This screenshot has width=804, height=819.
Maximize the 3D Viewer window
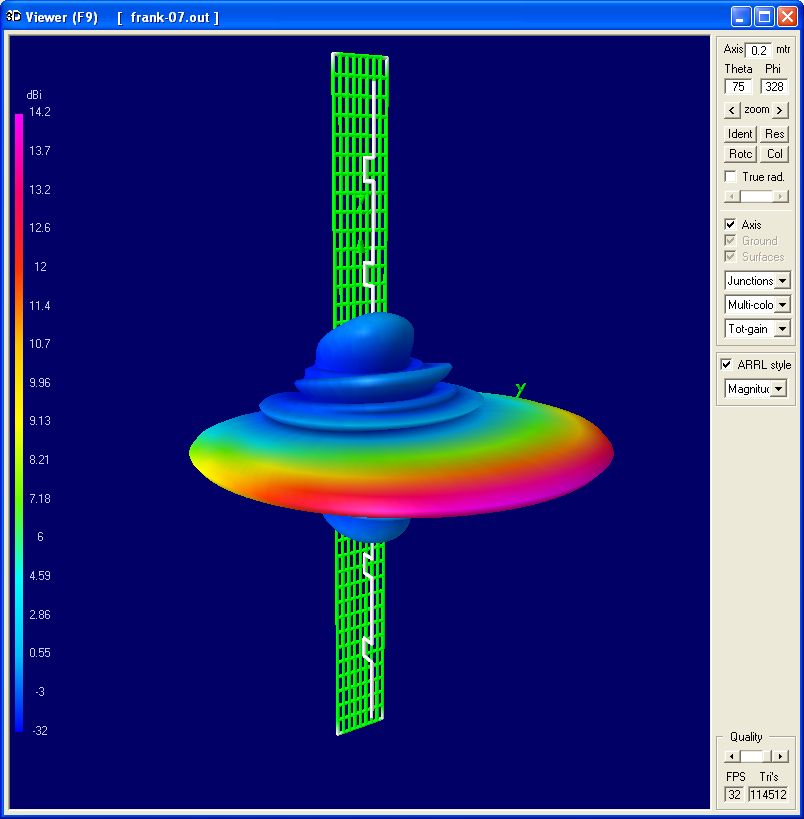(764, 17)
